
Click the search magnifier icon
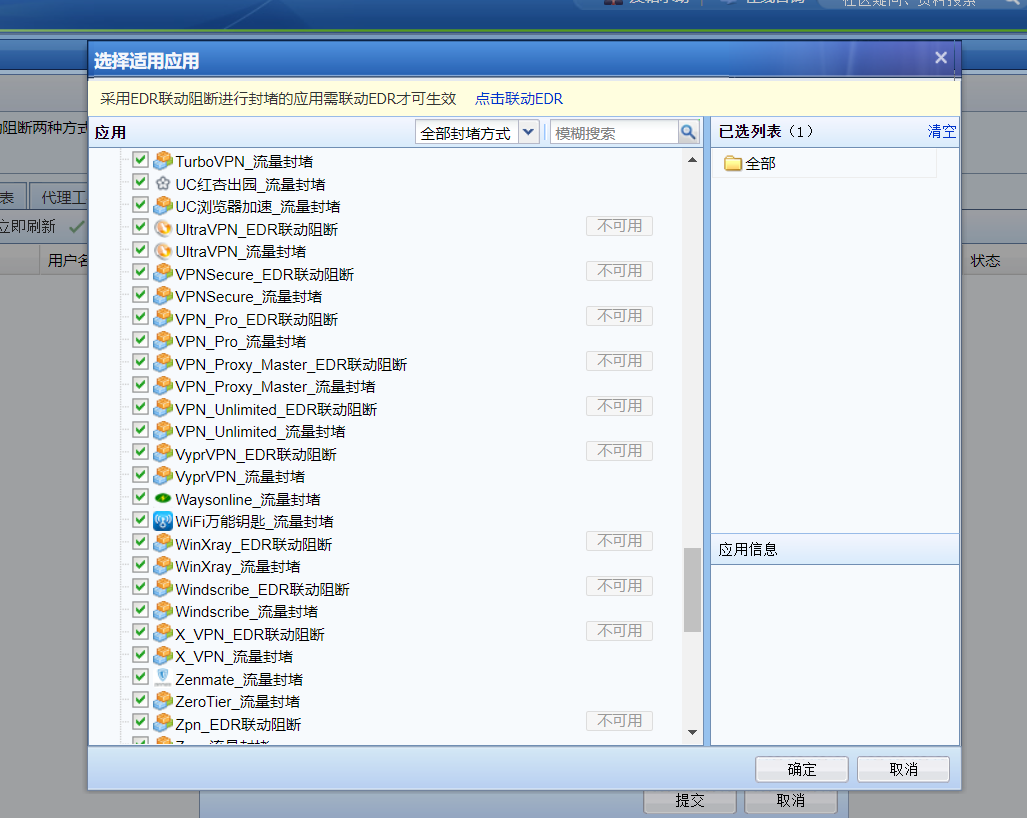[688, 133]
